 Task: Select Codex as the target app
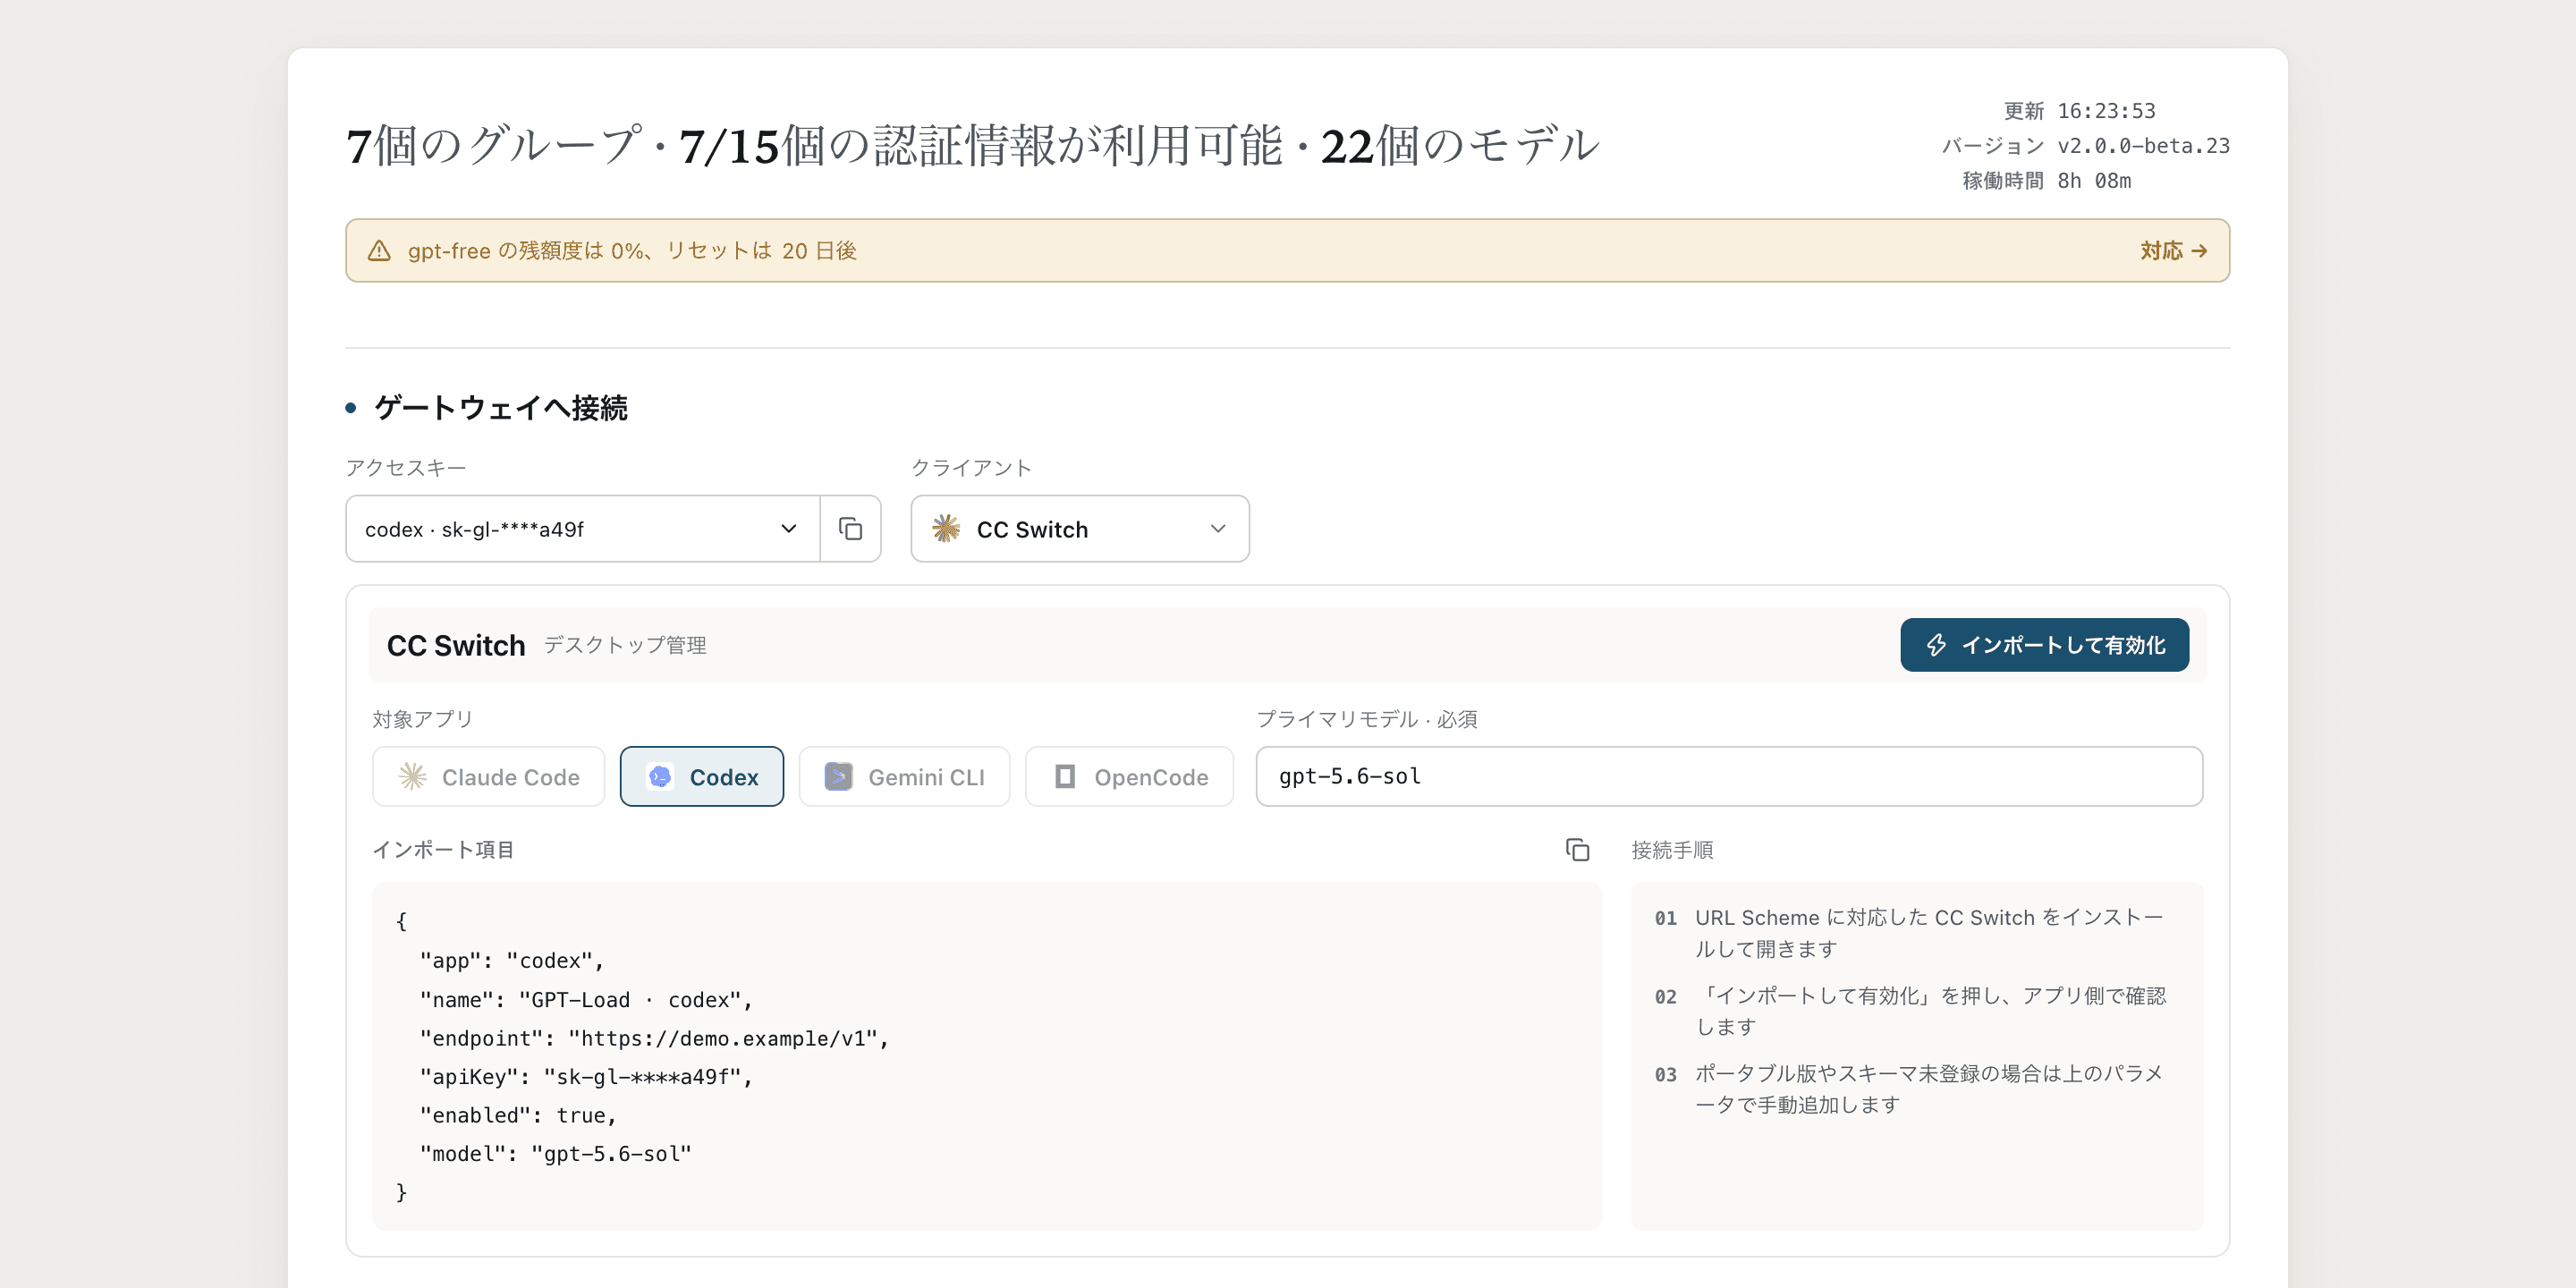[x=702, y=777]
